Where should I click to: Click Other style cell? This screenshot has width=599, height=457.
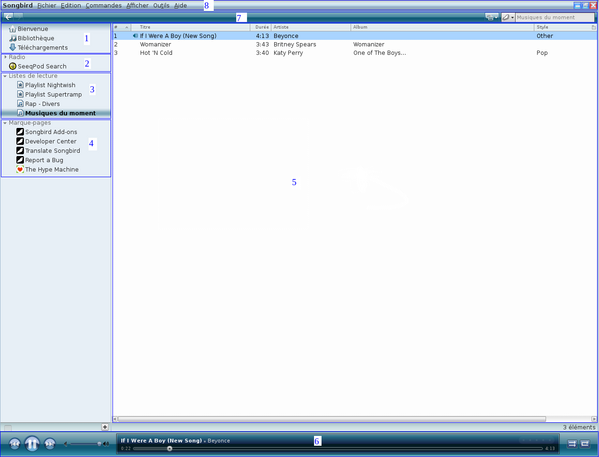(544, 36)
